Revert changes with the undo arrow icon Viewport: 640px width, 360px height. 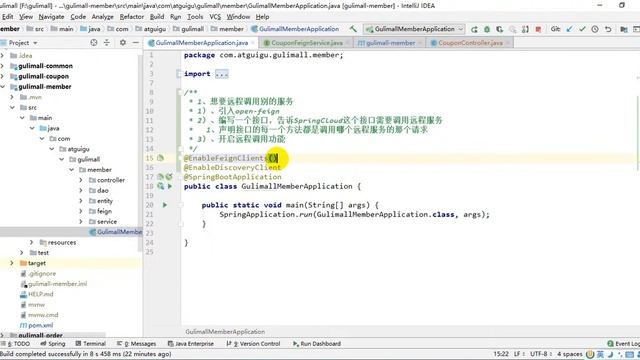point(608,29)
